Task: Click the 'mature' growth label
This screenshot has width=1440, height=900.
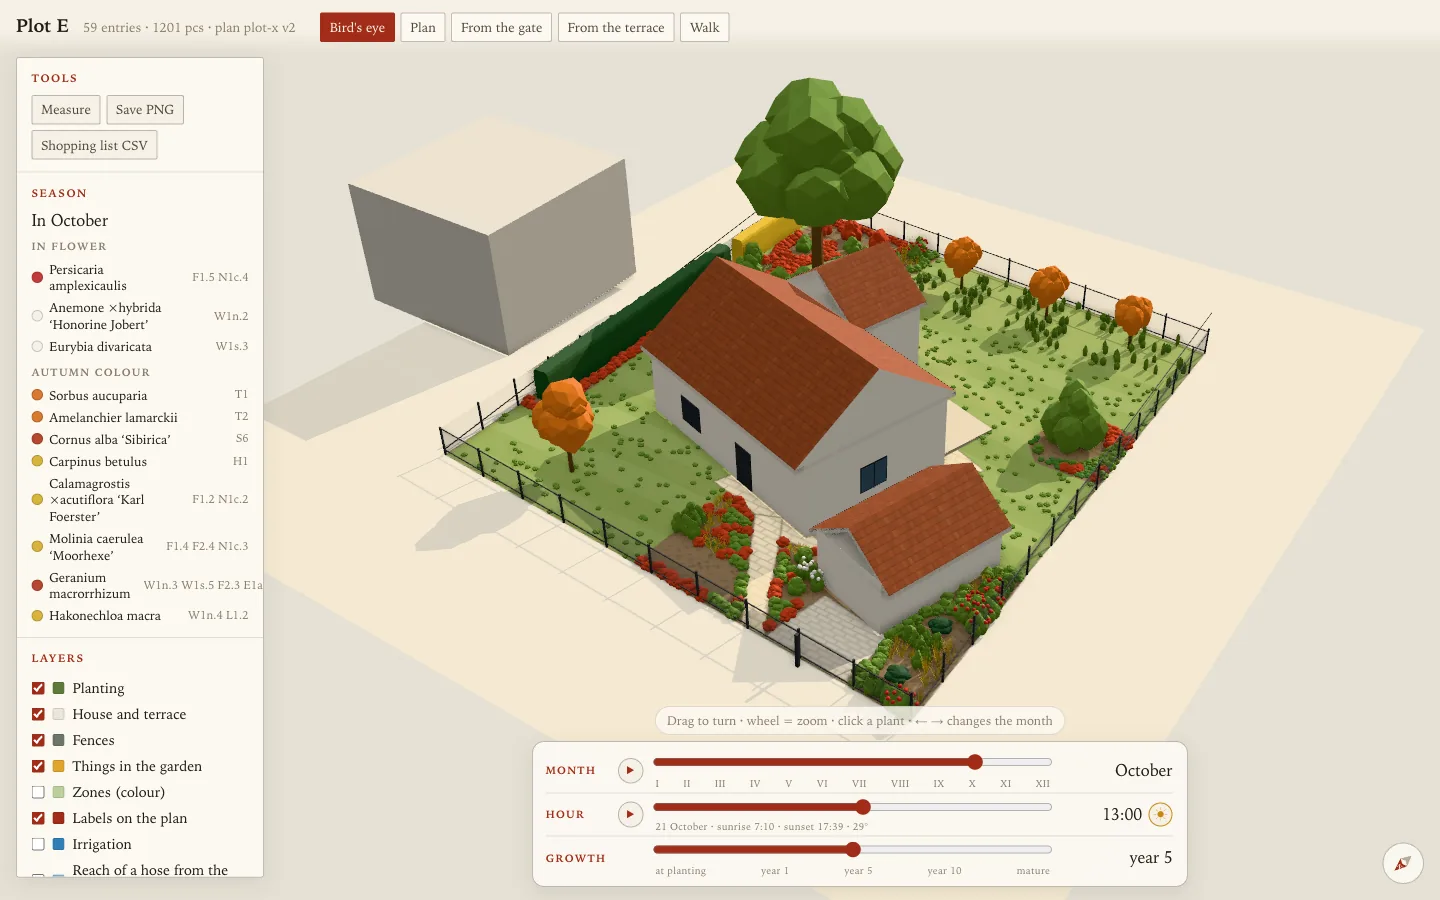Action: [1033, 871]
